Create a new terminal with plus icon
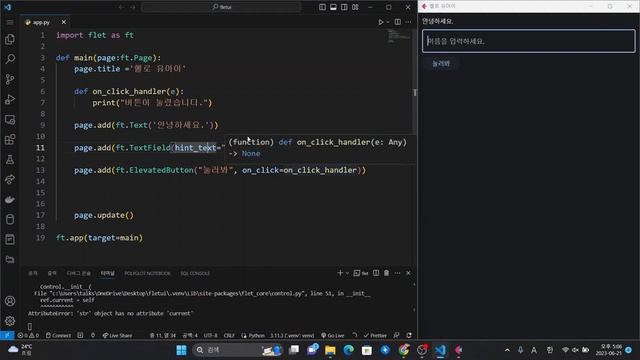The height and width of the screenshot is (360, 640). 340,273
